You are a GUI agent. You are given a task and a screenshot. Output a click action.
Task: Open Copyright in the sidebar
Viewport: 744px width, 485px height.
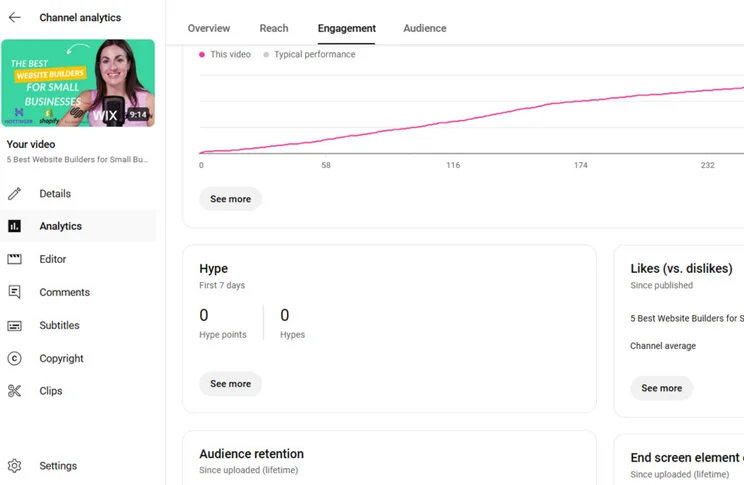pyautogui.click(x=78, y=358)
